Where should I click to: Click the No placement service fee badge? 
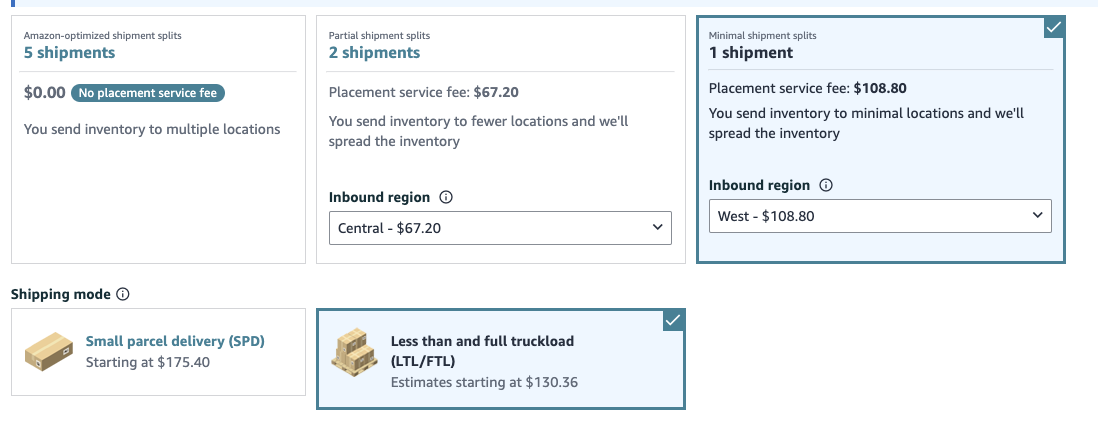click(148, 93)
